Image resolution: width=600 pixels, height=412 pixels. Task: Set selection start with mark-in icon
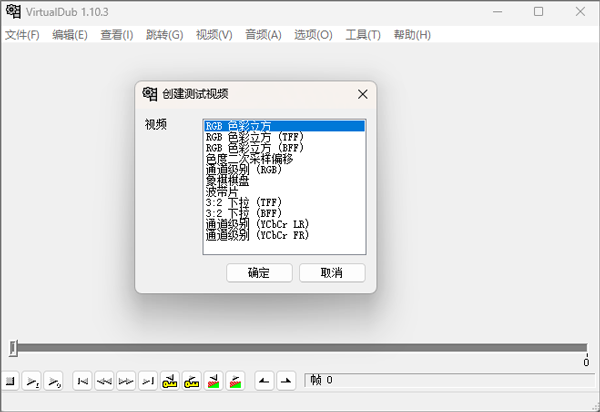point(264,381)
